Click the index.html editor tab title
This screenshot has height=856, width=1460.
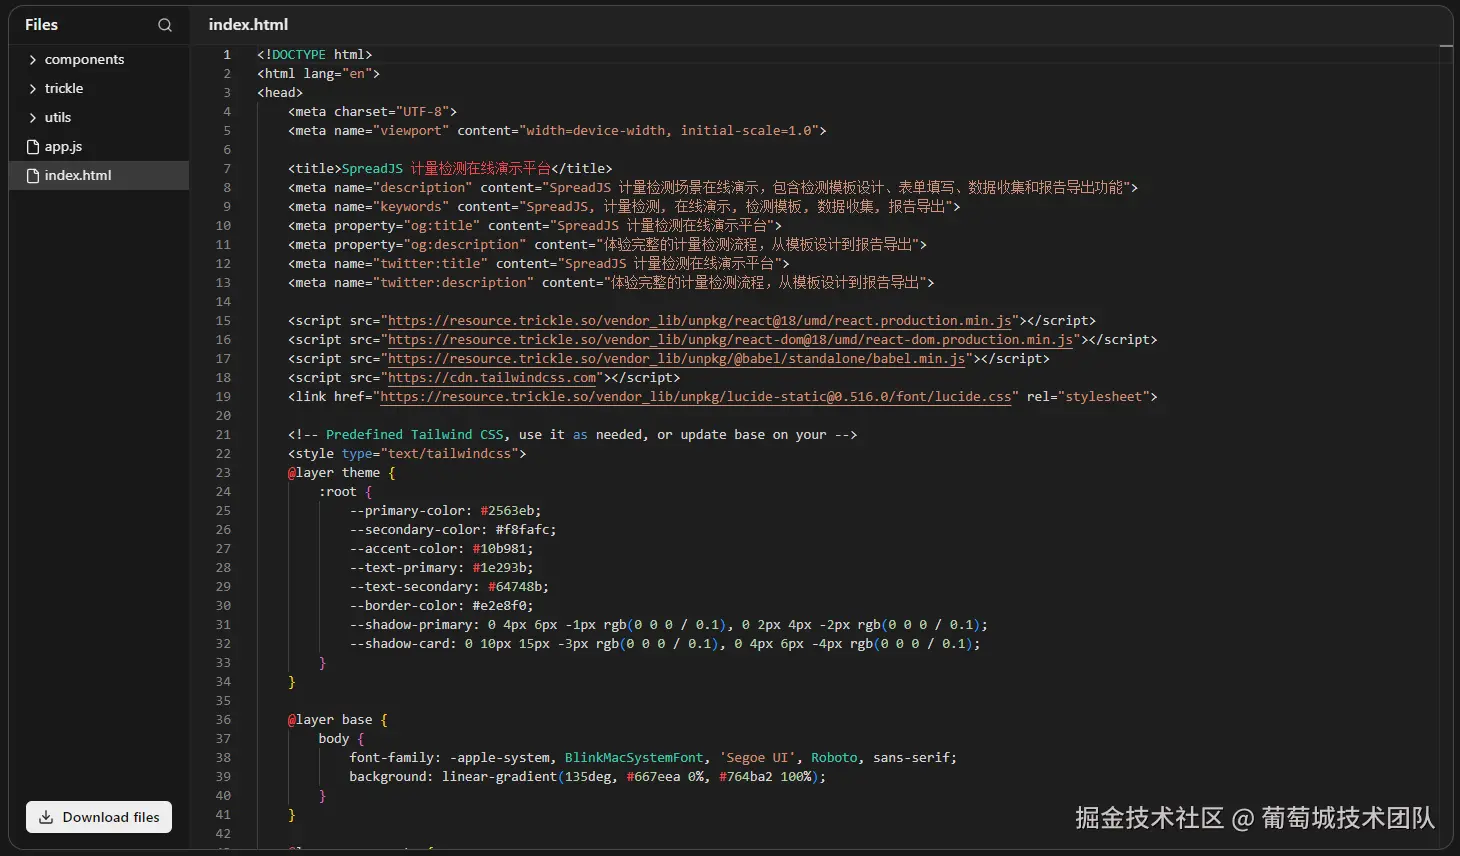click(248, 25)
